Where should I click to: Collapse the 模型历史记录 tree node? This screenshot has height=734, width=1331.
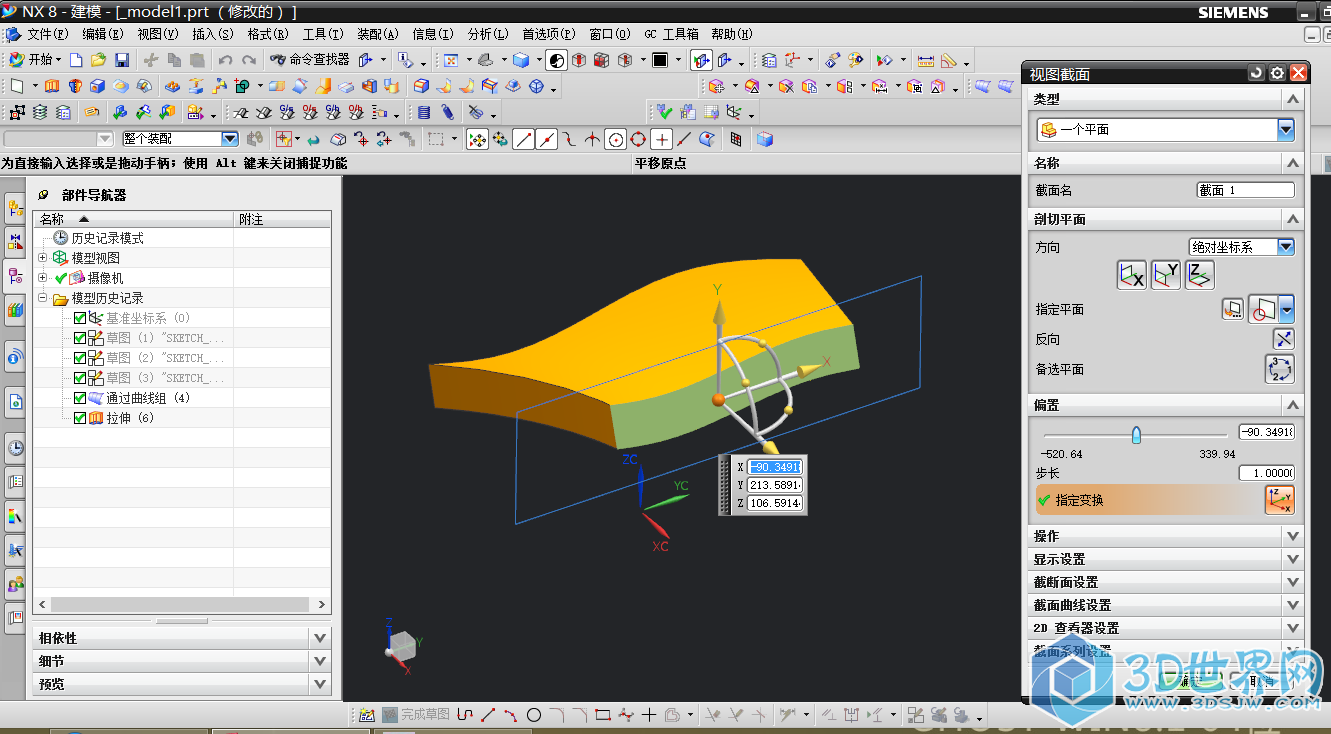tap(43, 298)
